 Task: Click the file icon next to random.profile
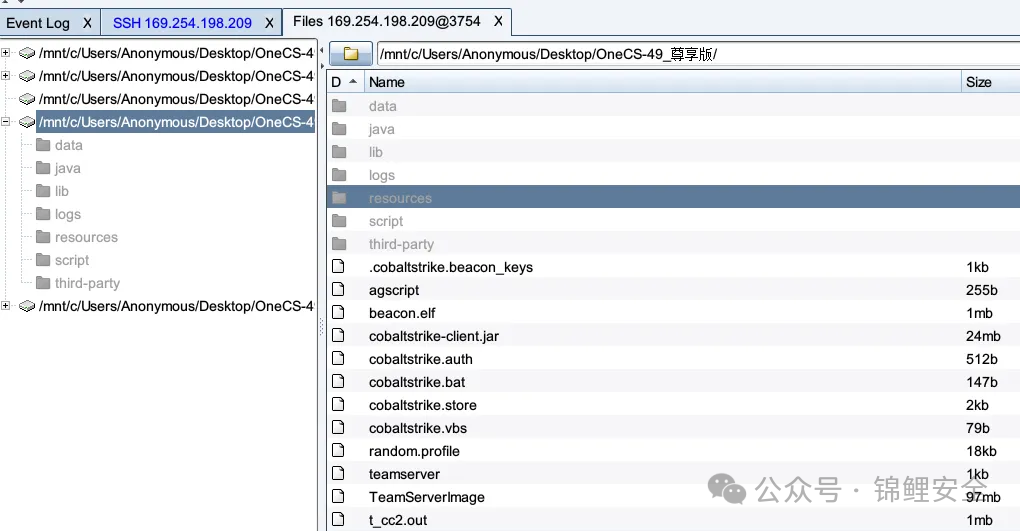click(338, 450)
